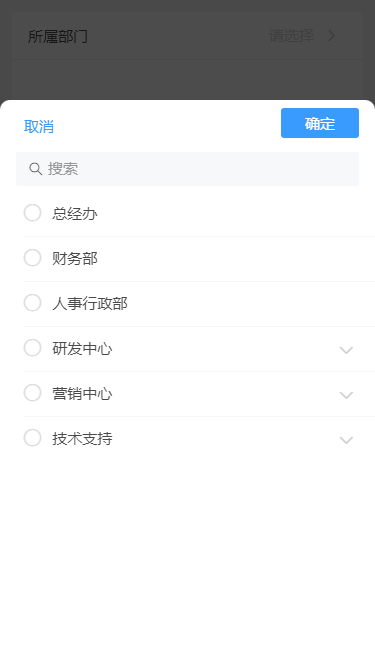Click the arrow beside 请选择
Screen dimensions: 375x667
coord(332,36)
